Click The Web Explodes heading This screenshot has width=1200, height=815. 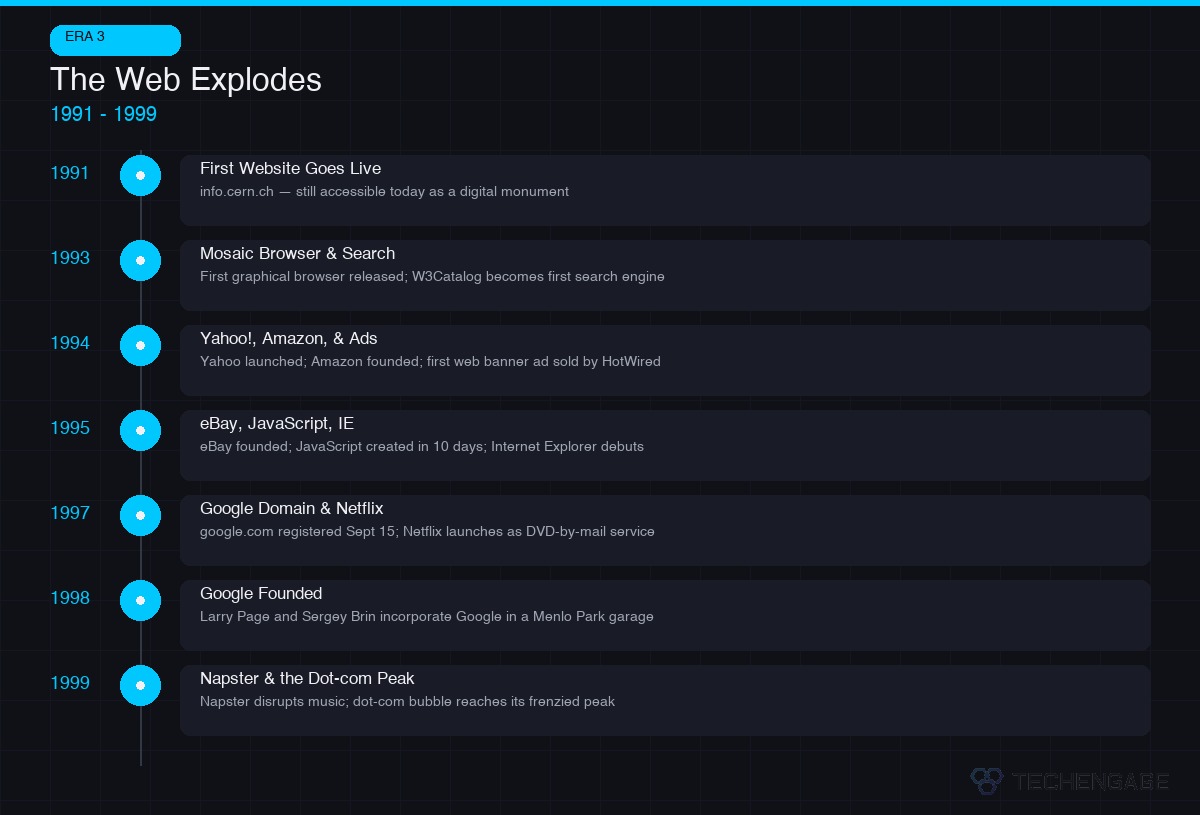point(186,80)
